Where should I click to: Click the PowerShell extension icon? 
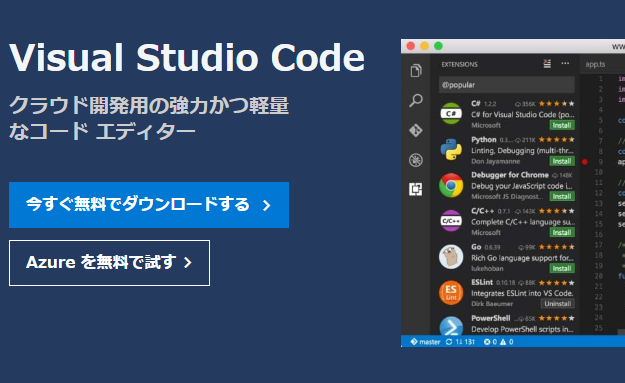451,326
